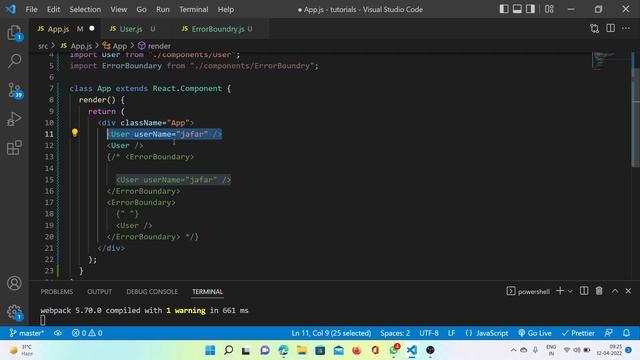640x360 pixels.
Task: Open the Terminal menu
Action: pos(193,9)
